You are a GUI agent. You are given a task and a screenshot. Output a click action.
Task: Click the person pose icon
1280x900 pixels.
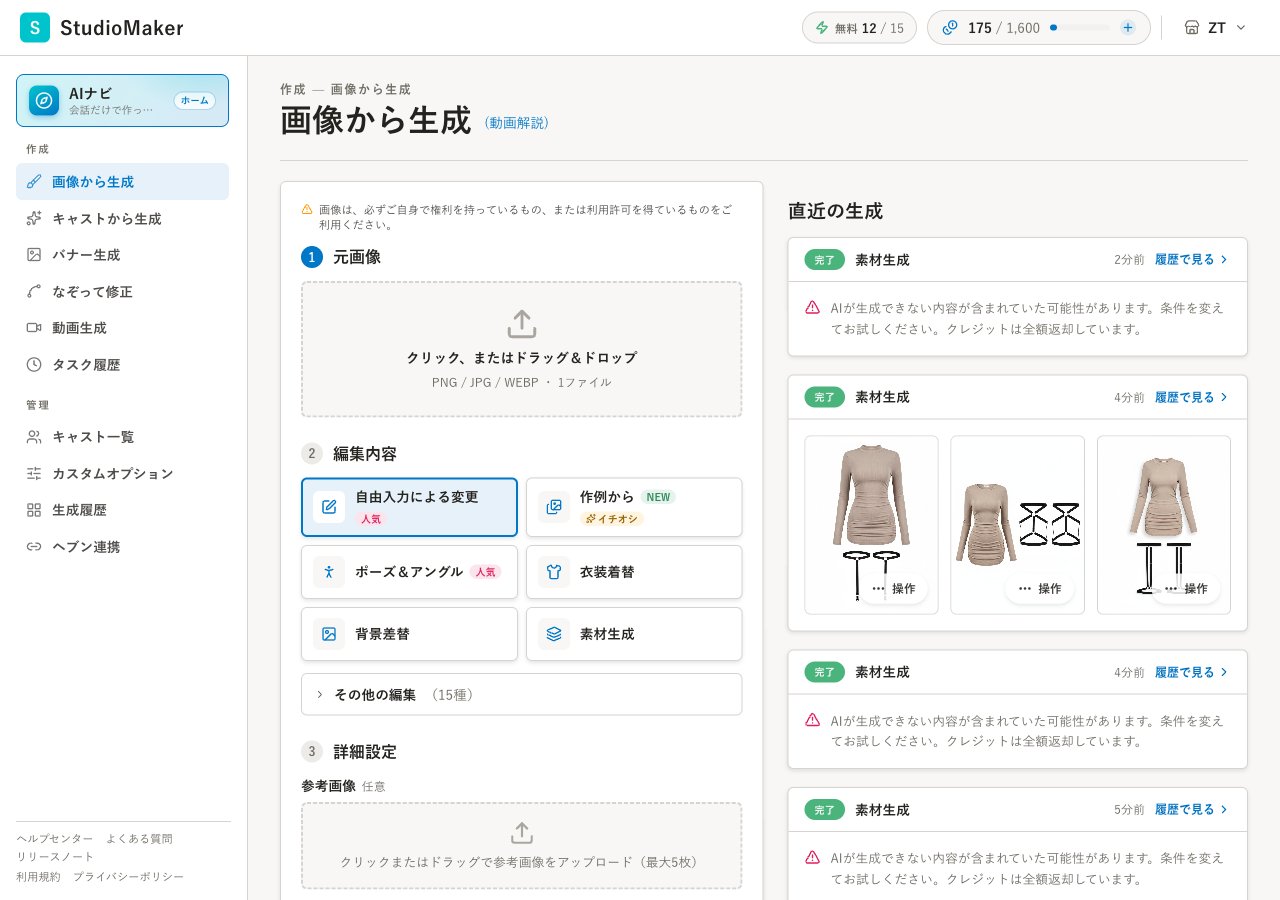click(329, 572)
